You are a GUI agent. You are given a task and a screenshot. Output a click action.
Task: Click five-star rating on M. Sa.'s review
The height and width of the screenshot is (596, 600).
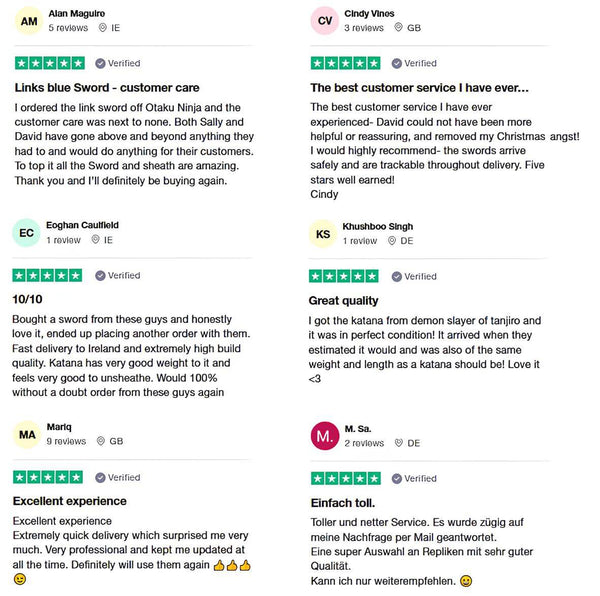point(345,478)
